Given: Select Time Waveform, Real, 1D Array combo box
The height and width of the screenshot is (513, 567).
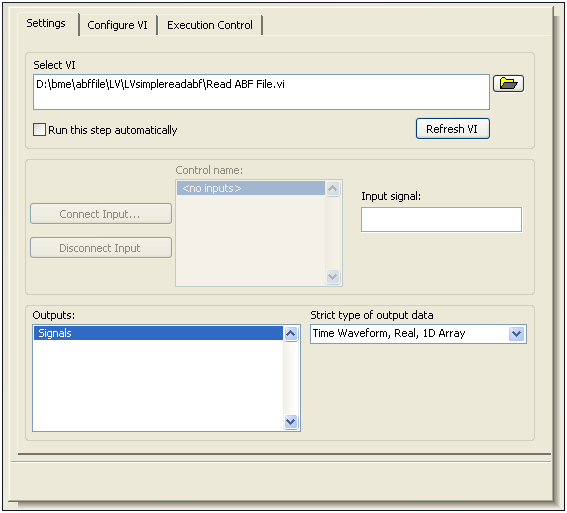Looking at the screenshot, I should click(418, 334).
